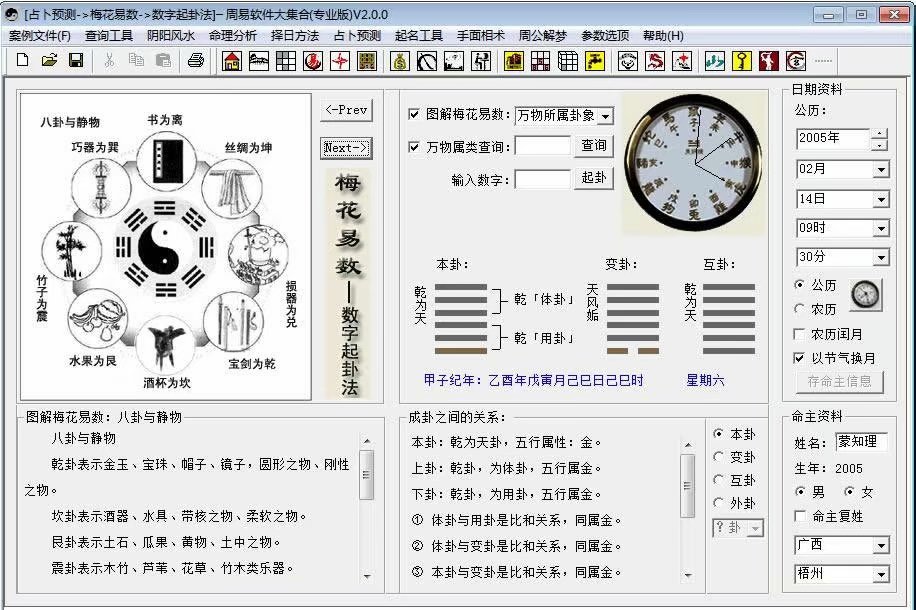This screenshot has width=916, height=610.
Task: Click the small clock icon beside 公历
Action: pyautogui.click(x=866, y=295)
